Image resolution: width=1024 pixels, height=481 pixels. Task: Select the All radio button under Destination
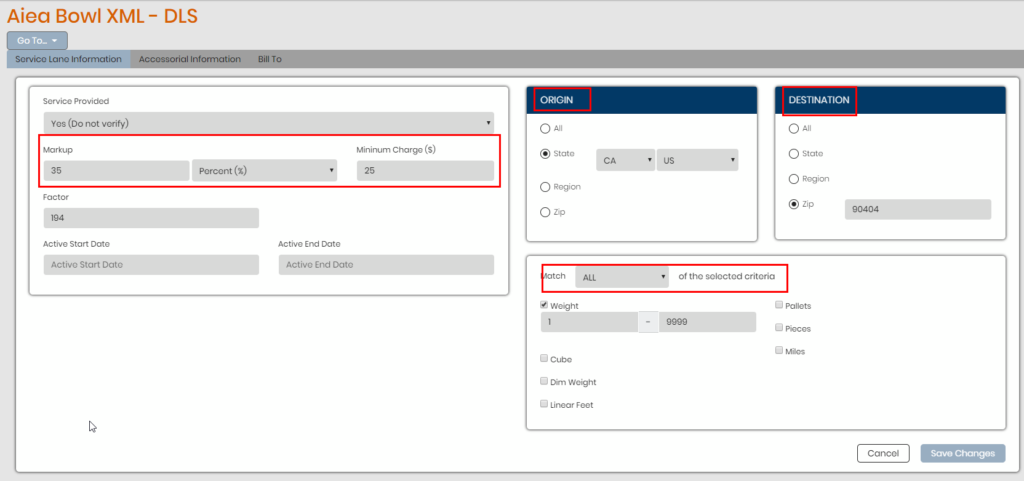(x=793, y=129)
